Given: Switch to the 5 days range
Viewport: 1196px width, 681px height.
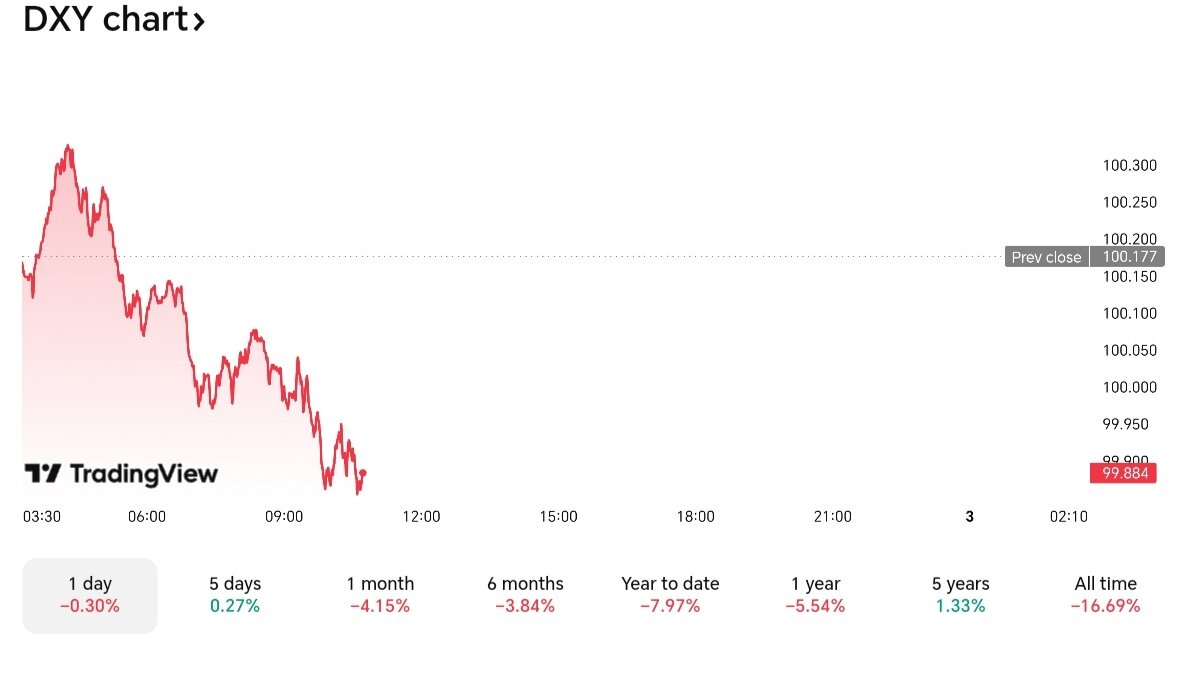Looking at the screenshot, I should point(235,594).
